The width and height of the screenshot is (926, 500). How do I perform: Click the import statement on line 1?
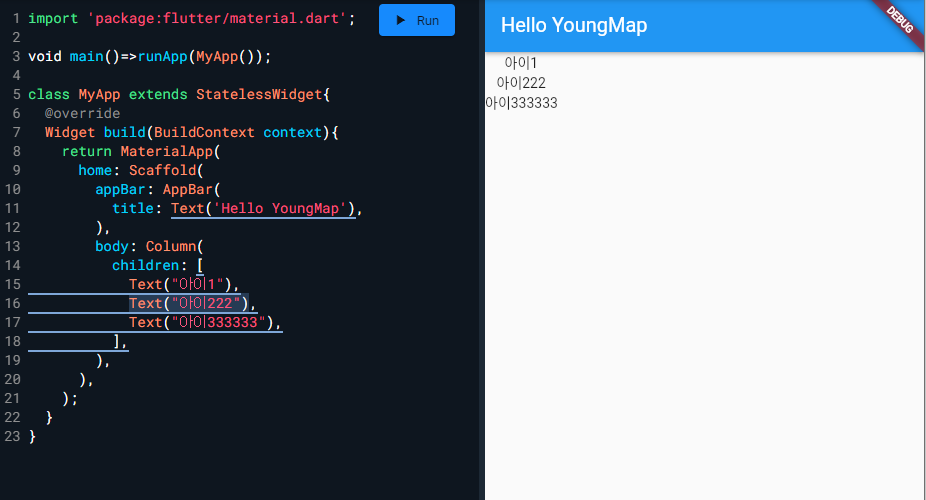point(192,18)
